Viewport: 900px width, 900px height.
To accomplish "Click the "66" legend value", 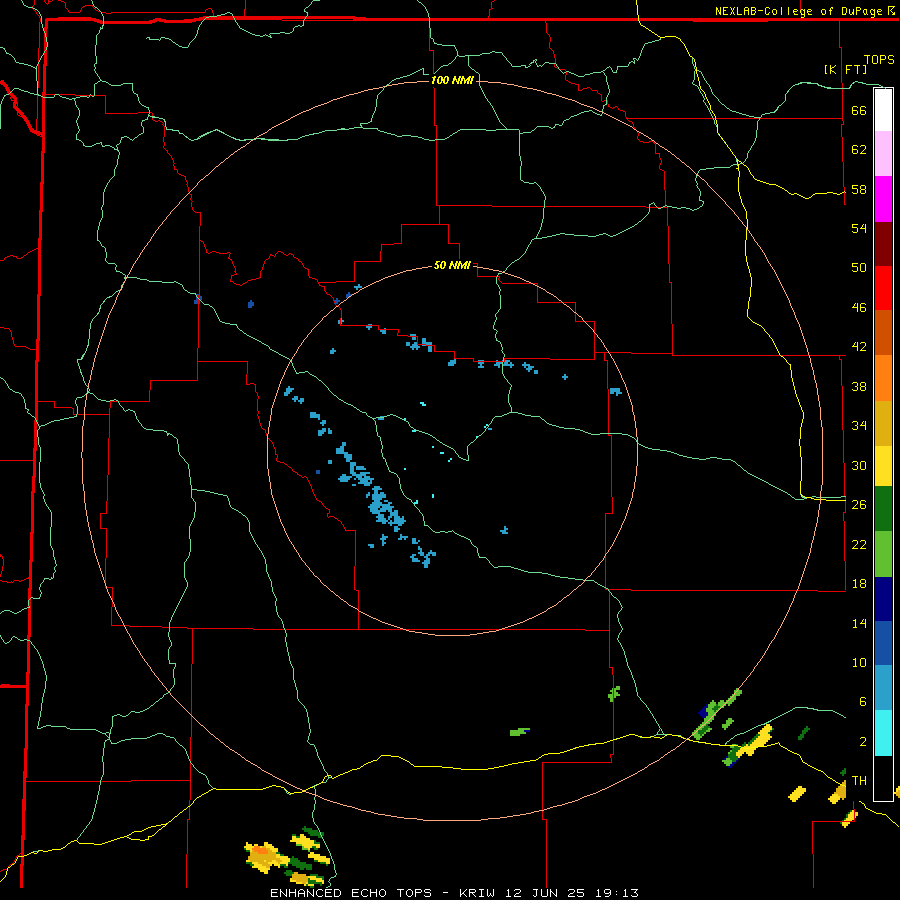I will 859,110.
